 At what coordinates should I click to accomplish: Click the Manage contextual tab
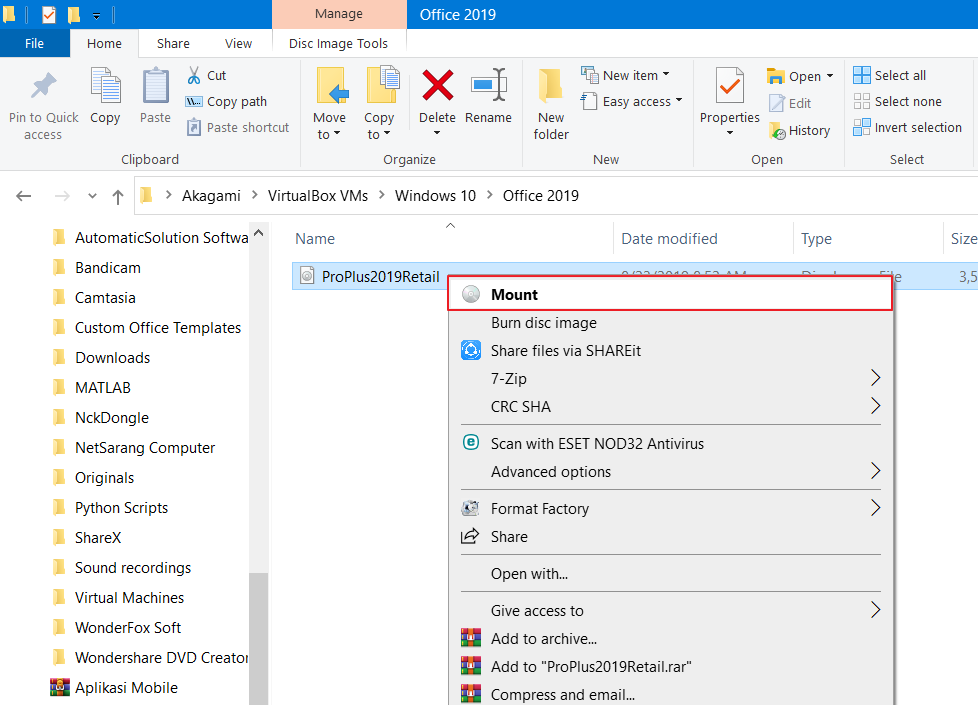339,14
